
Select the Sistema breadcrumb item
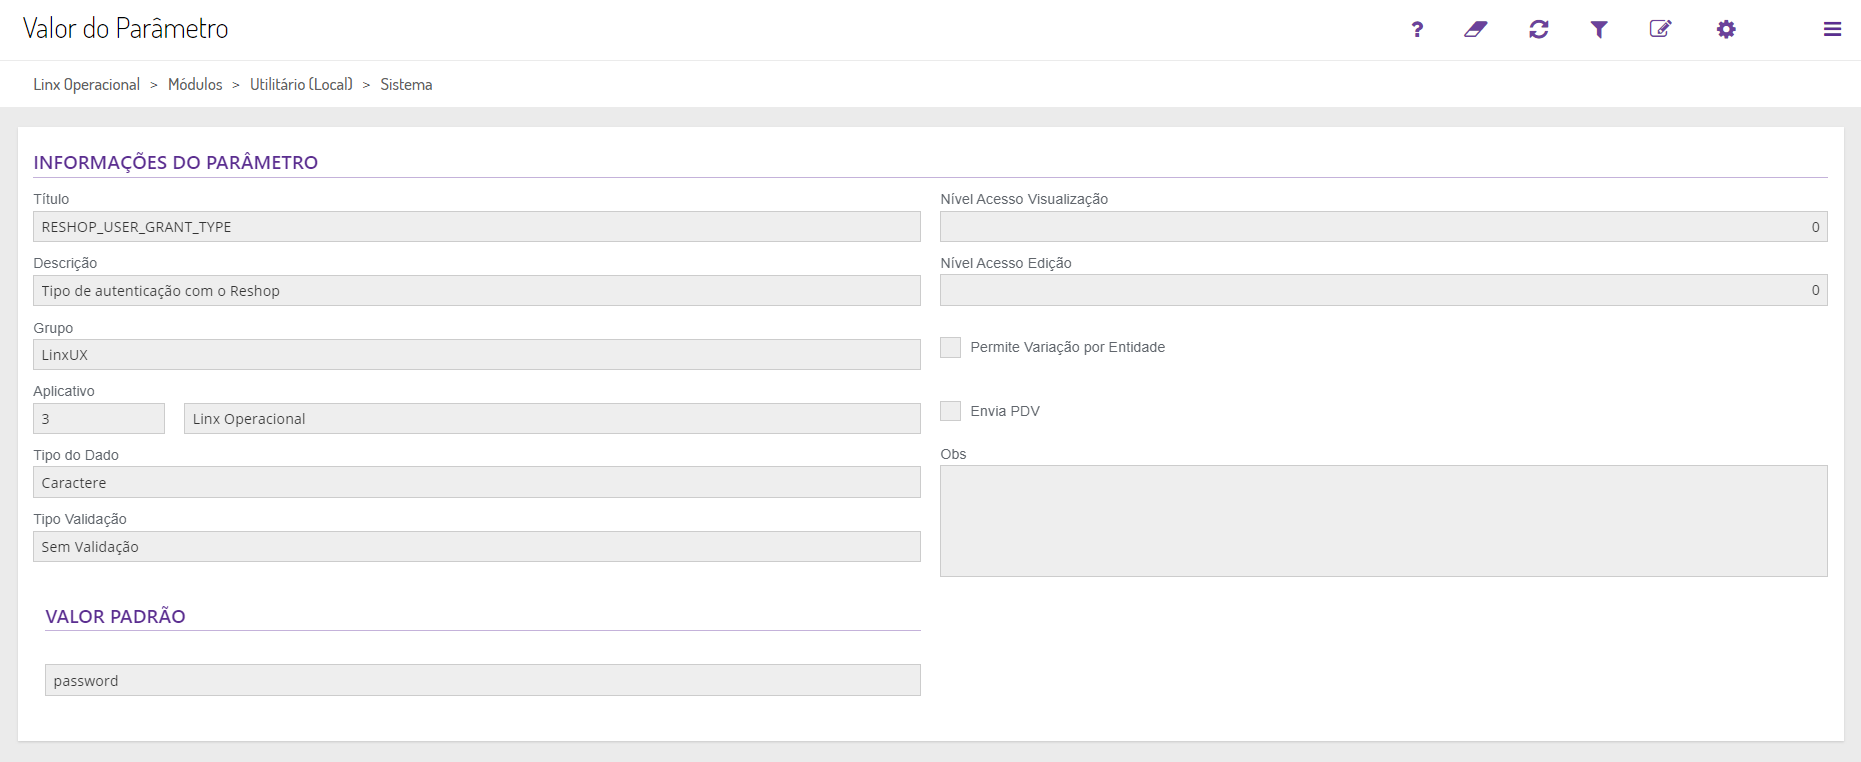[406, 85]
